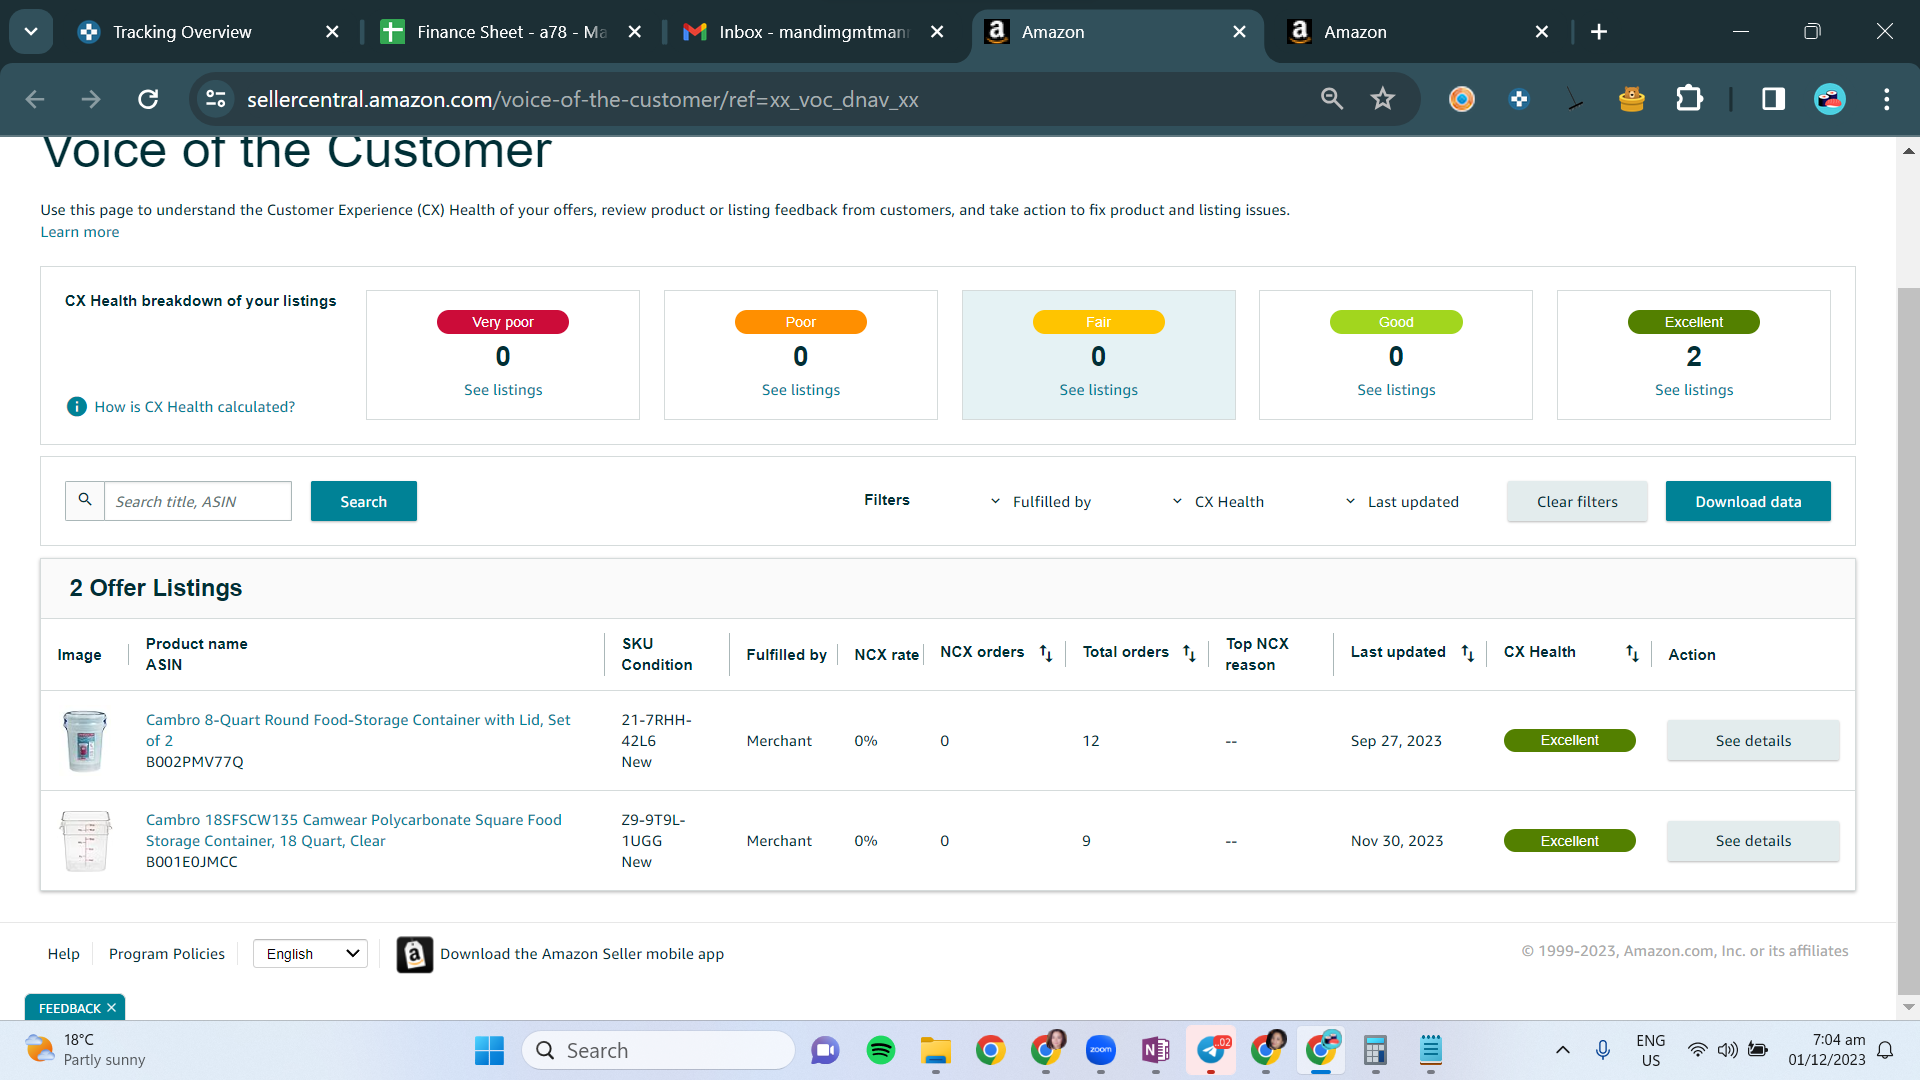Open File Explorer from the taskbar
The image size is (1920, 1080).
936,1050
